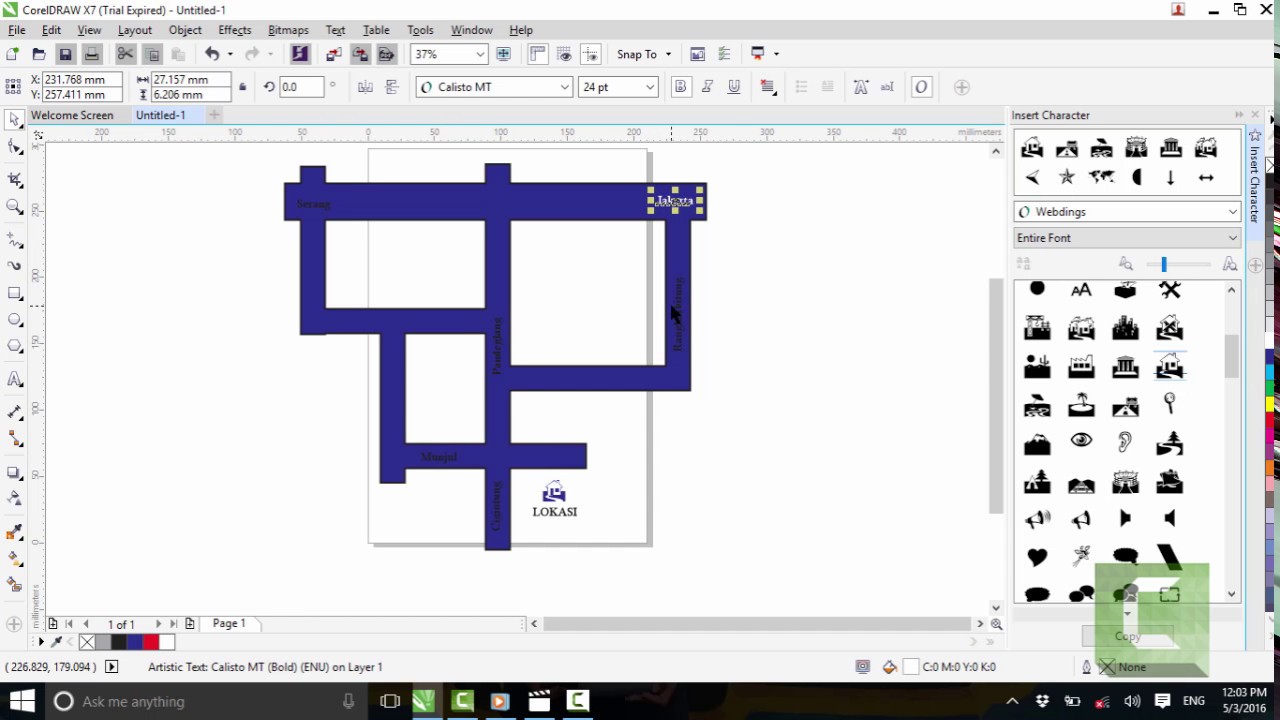Open the undo history dropdown arrow
1280x720 pixels.
pos(230,54)
